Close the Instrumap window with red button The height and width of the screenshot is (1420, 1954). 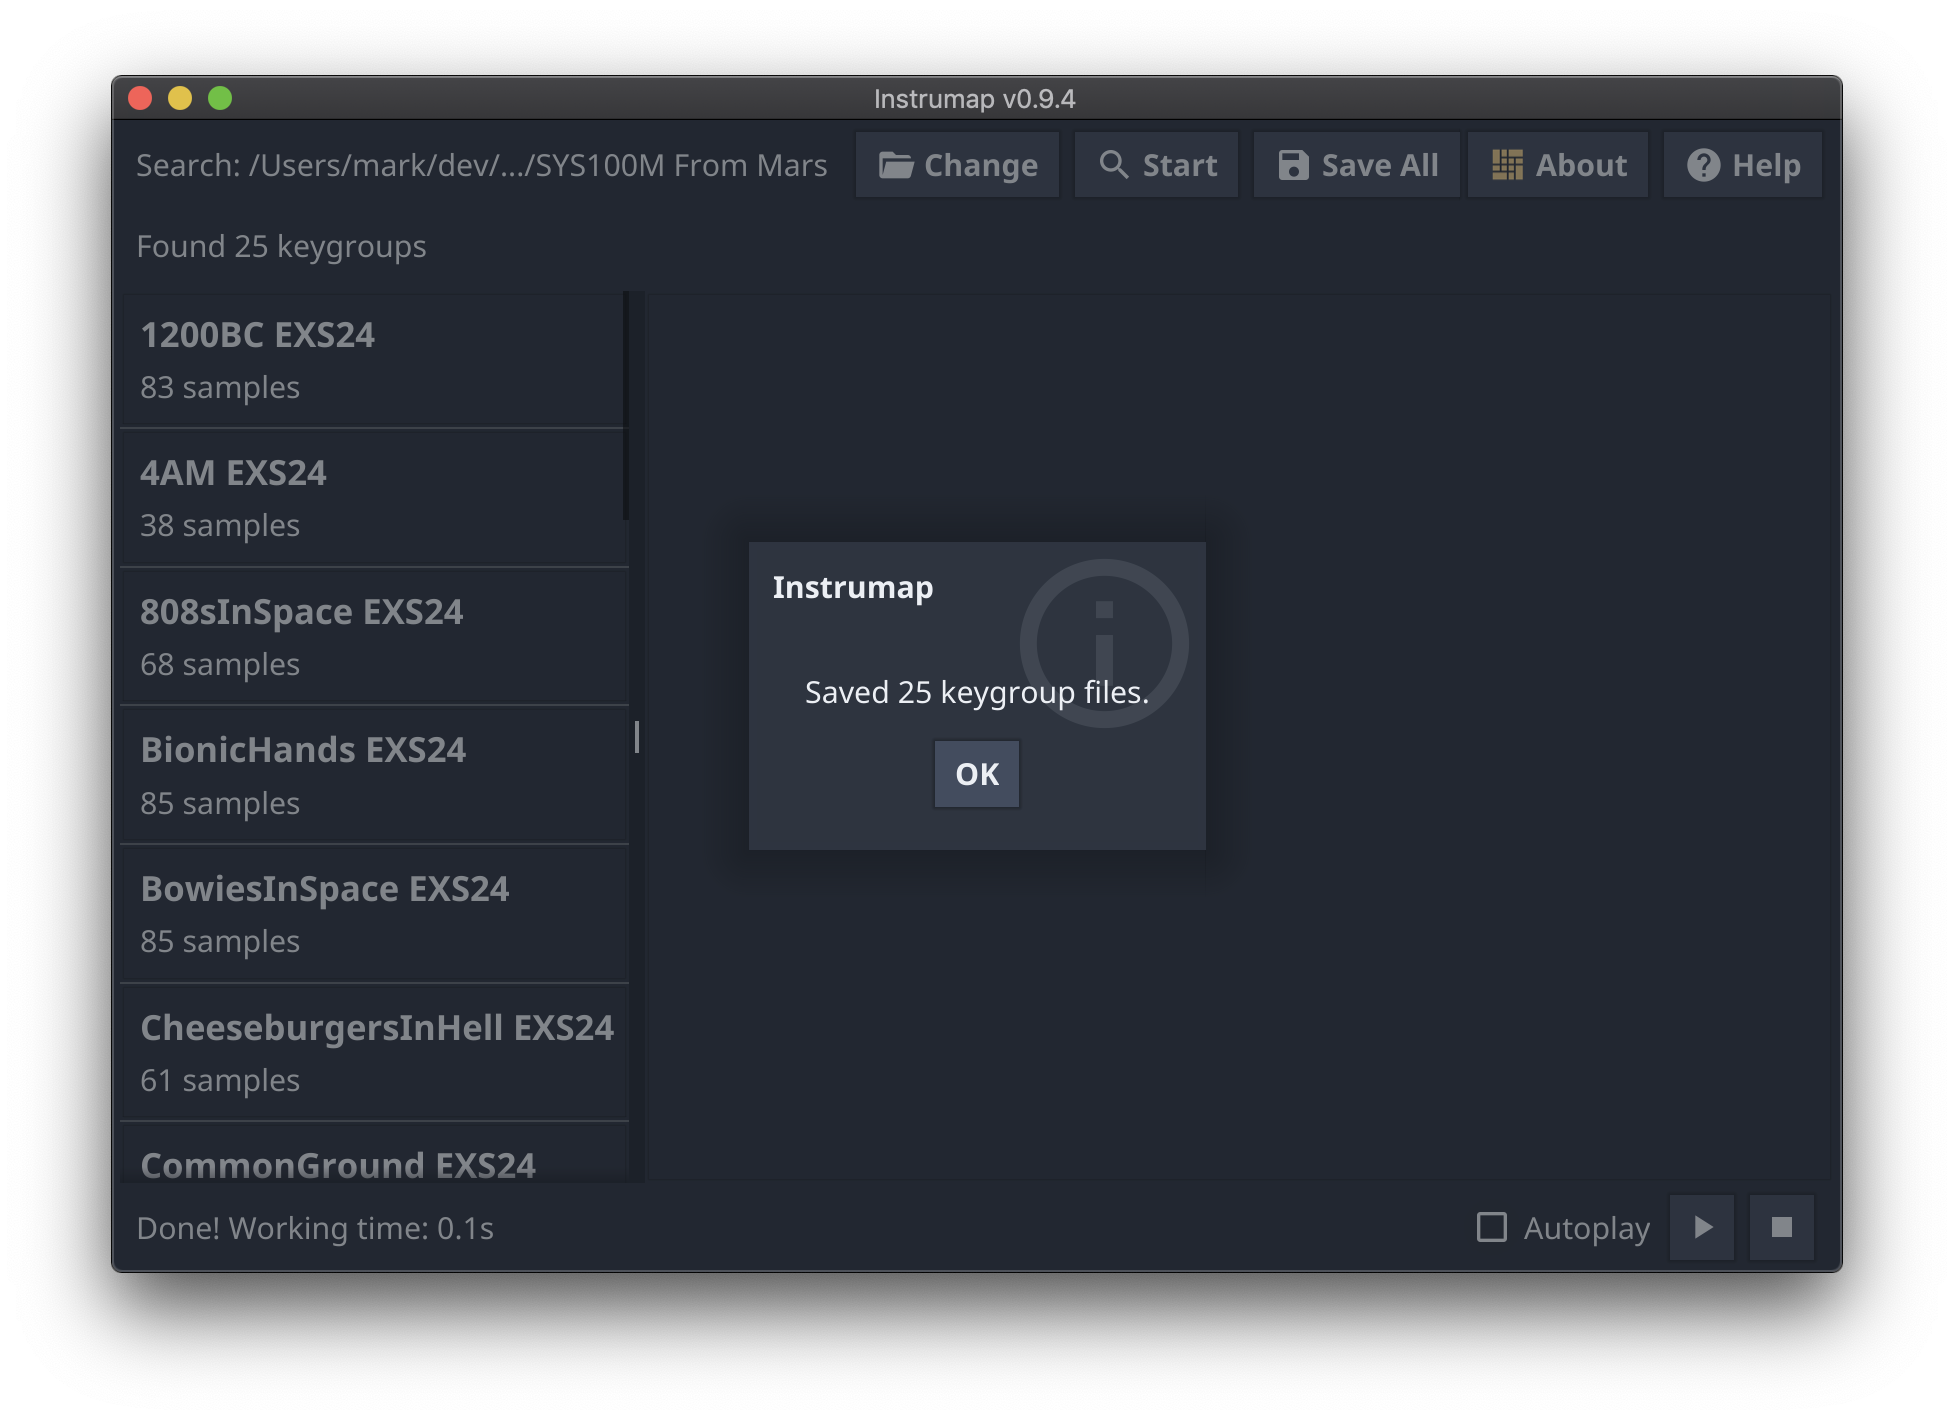click(x=140, y=98)
